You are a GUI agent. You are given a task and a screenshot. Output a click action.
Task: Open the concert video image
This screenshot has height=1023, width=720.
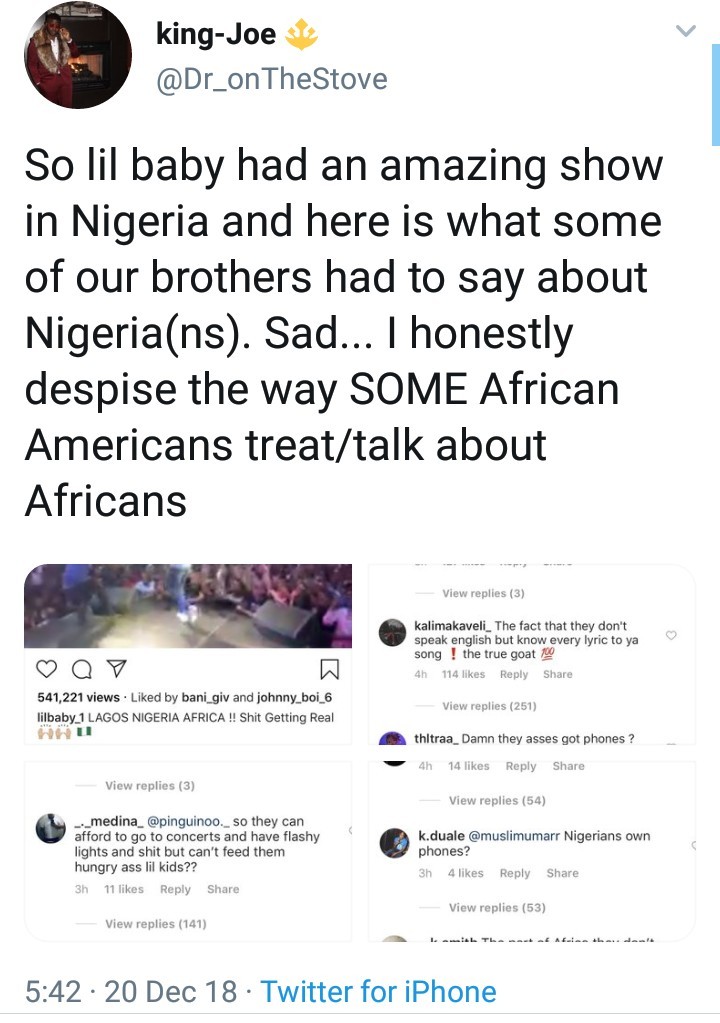point(188,605)
